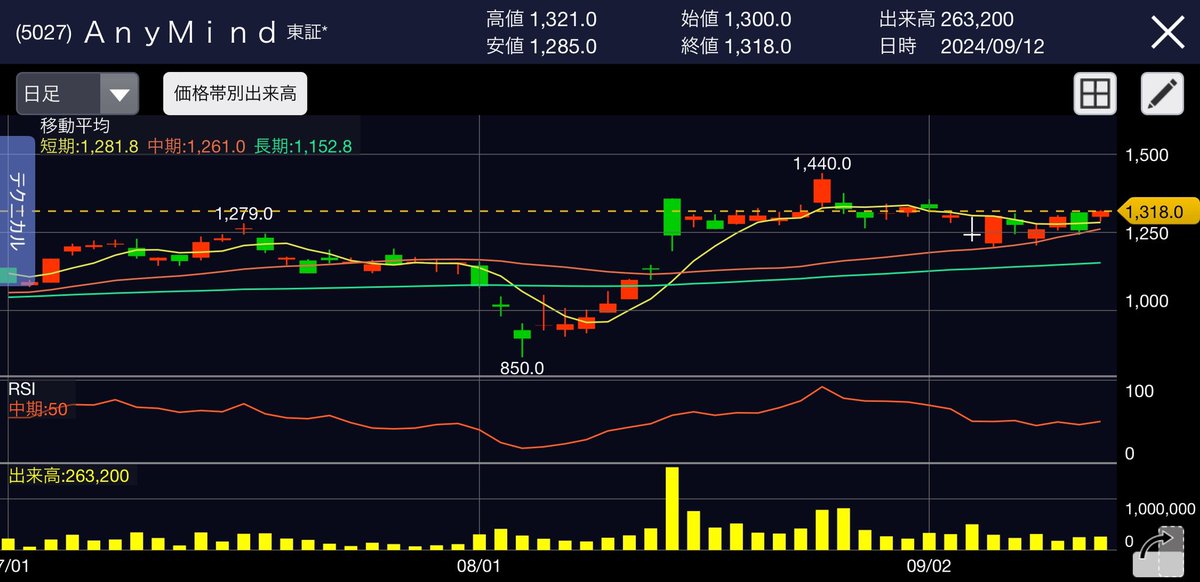Tap the 安値 1,285.0 value
1200x582 pixels.
pos(541,46)
